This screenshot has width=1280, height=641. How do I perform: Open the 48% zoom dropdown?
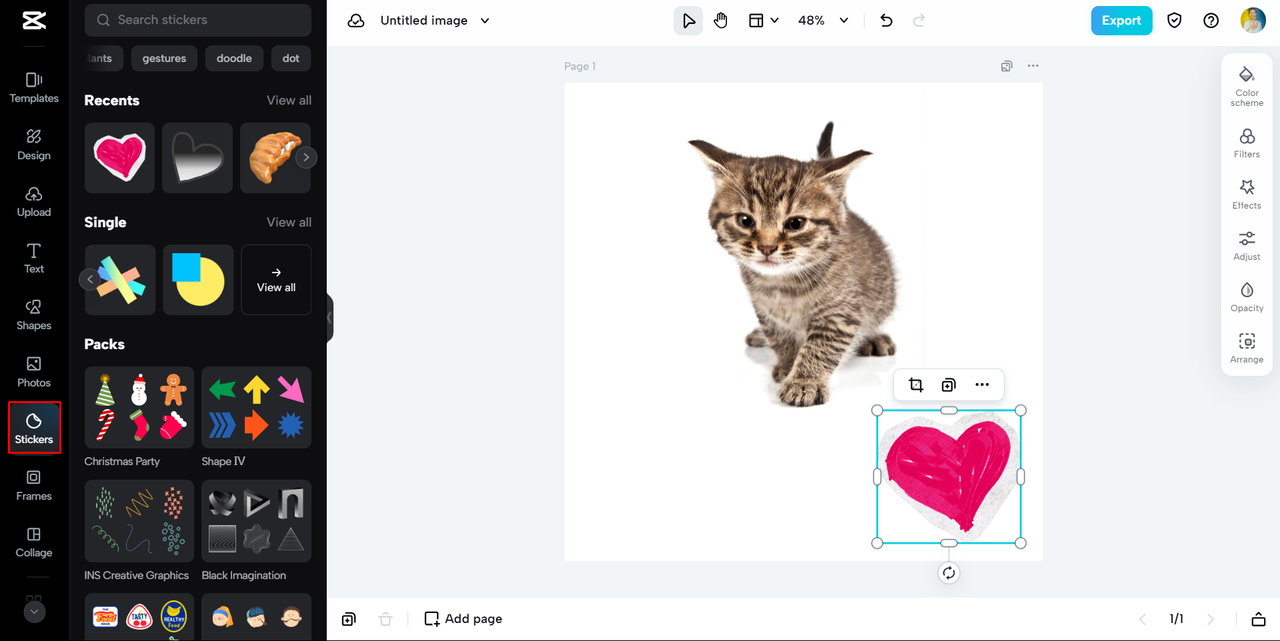tap(823, 20)
